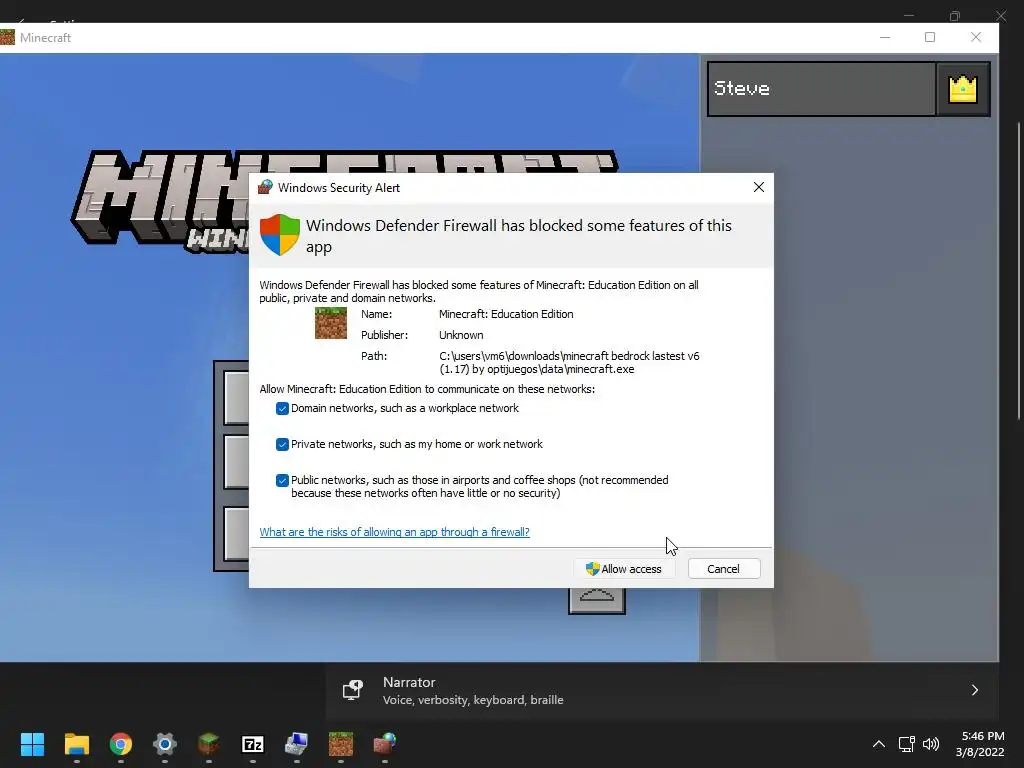Open 7-Zip from the taskbar
Image resolution: width=1024 pixels, height=768 pixels.
point(253,744)
